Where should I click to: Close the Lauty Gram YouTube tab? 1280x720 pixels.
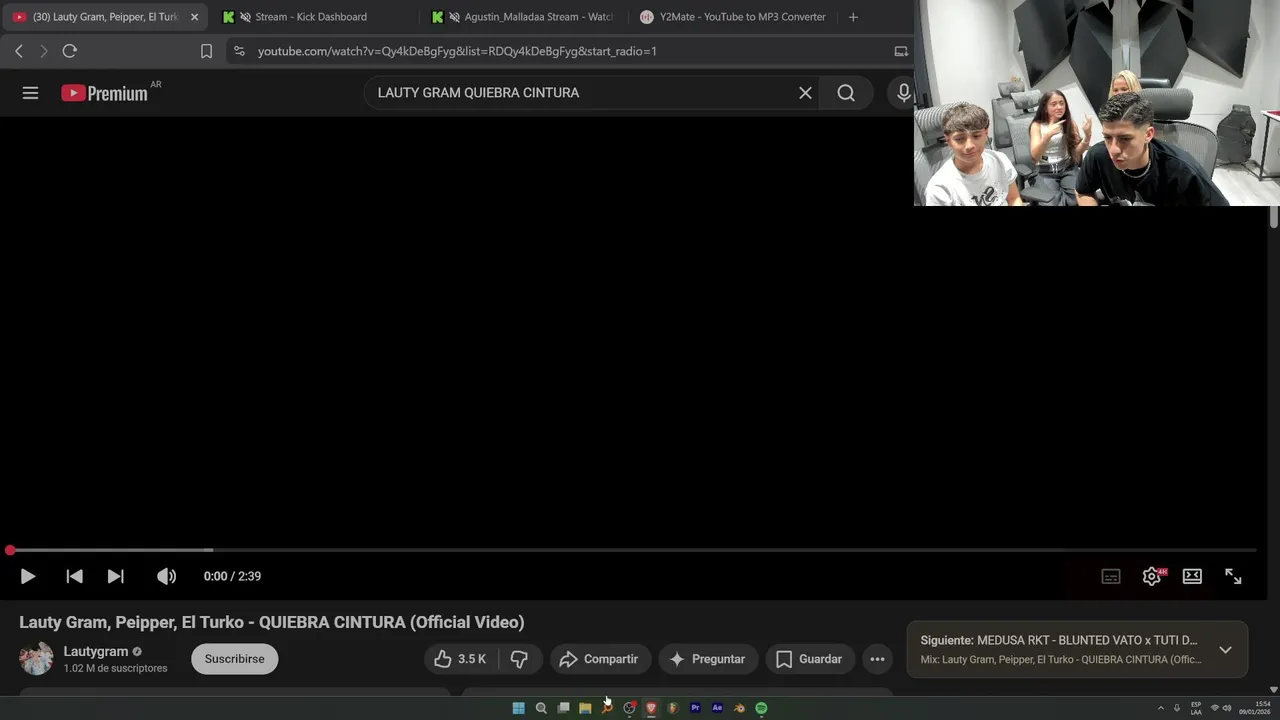tap(194, 17)
